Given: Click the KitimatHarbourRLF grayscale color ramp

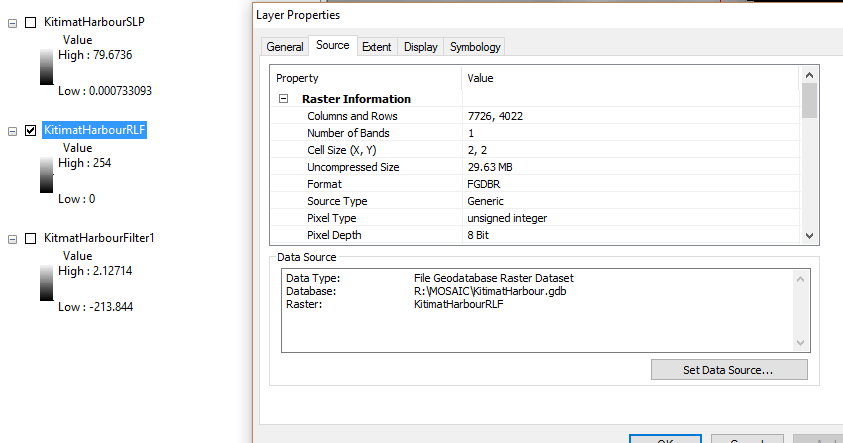Looking at the screenshot, I should 47,174.
